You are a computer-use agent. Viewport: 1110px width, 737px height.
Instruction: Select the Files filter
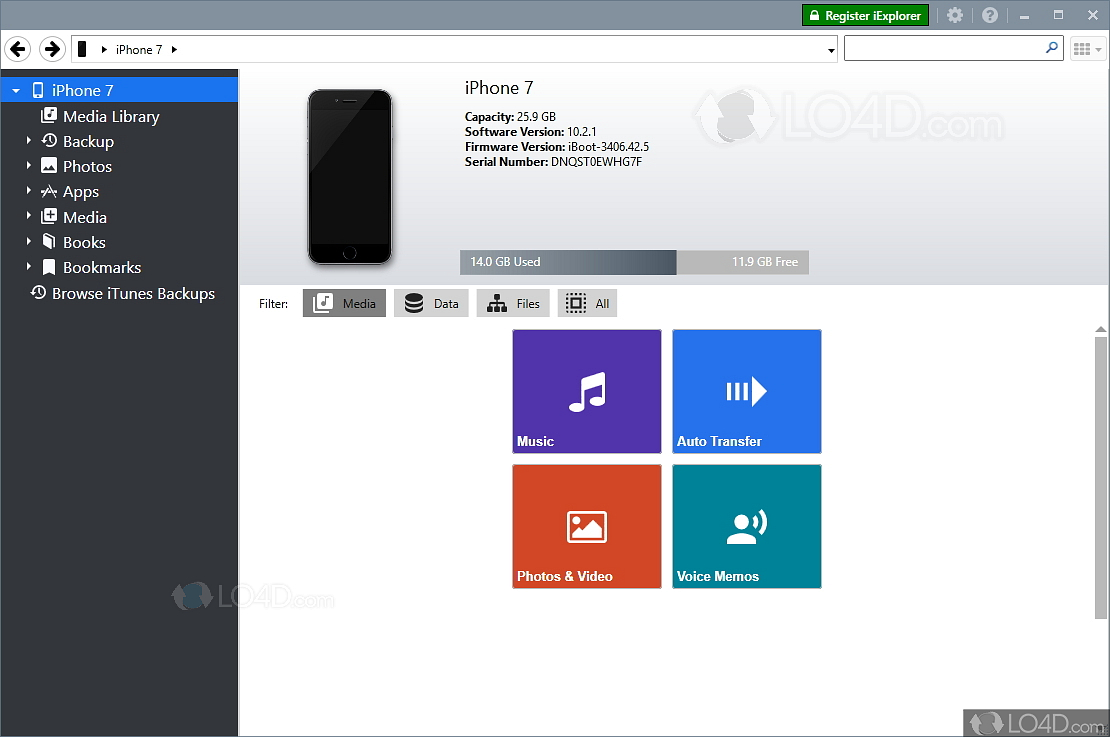(x=513, y=304)
